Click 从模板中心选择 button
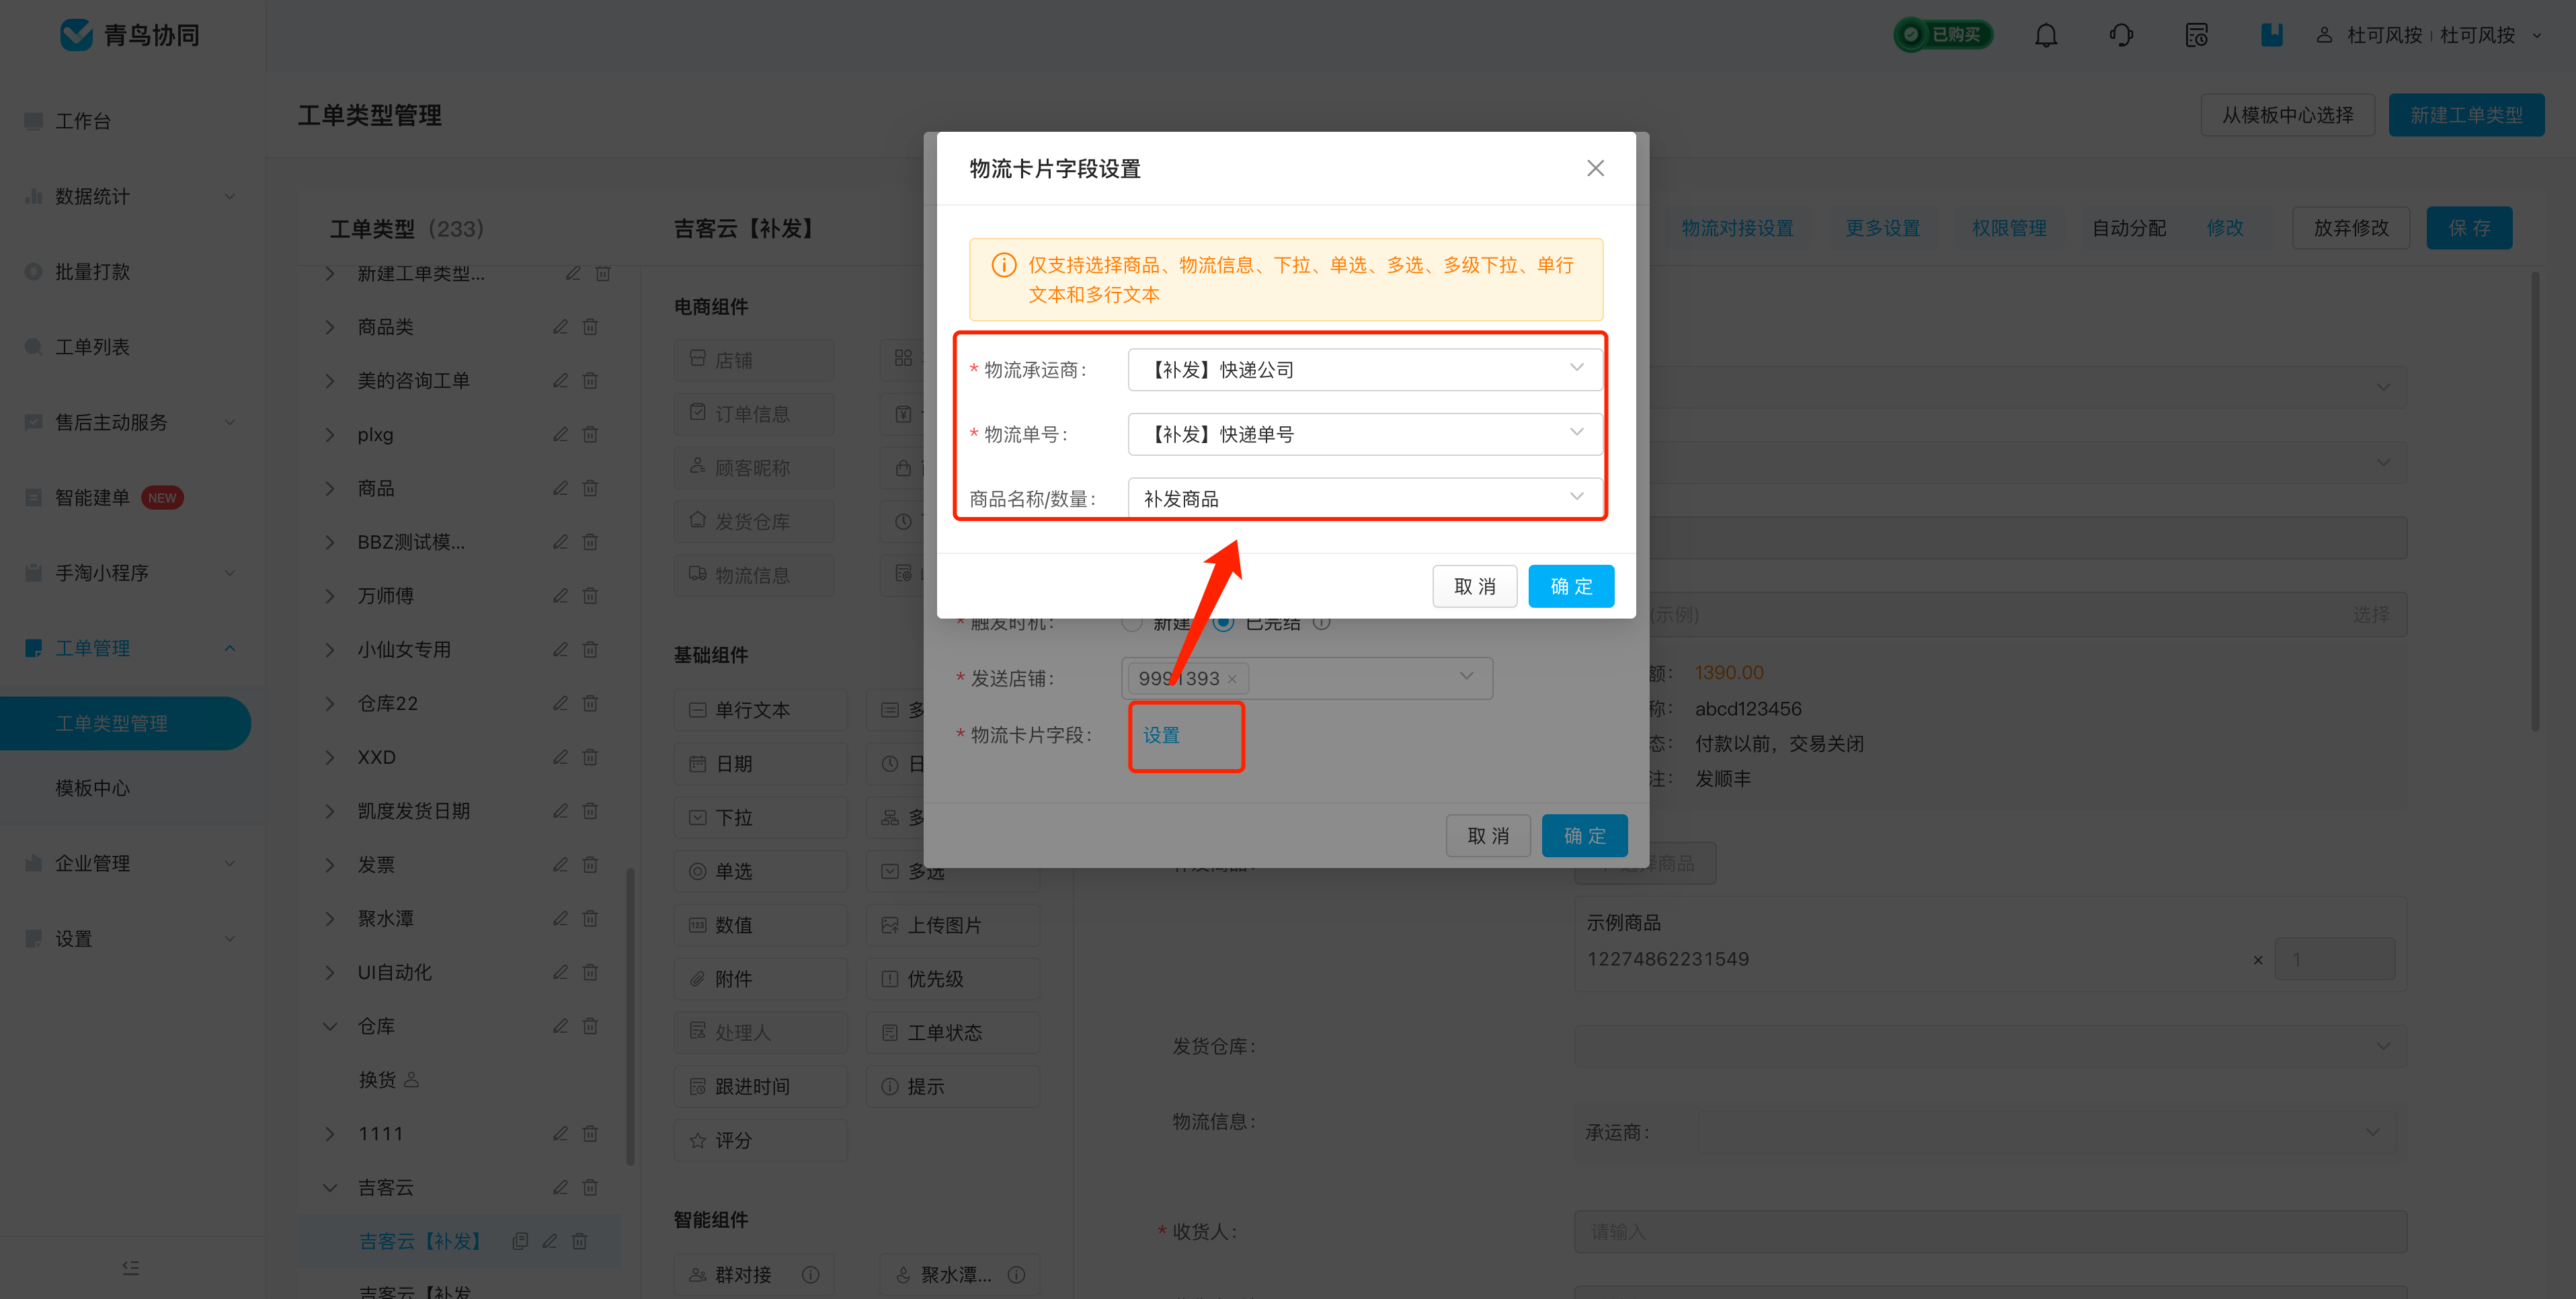The width and height of the screenshot is (2576, 1299). click(x=2287, y=115)
